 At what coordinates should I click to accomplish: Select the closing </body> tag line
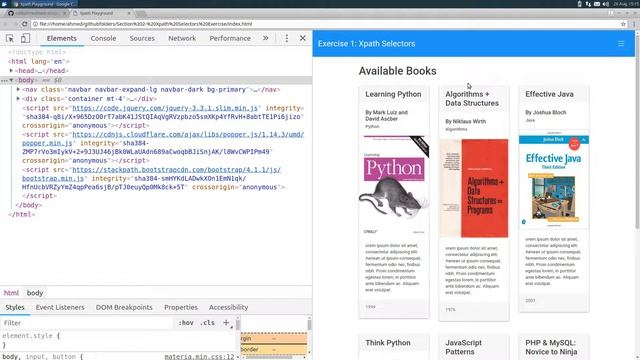29,205
